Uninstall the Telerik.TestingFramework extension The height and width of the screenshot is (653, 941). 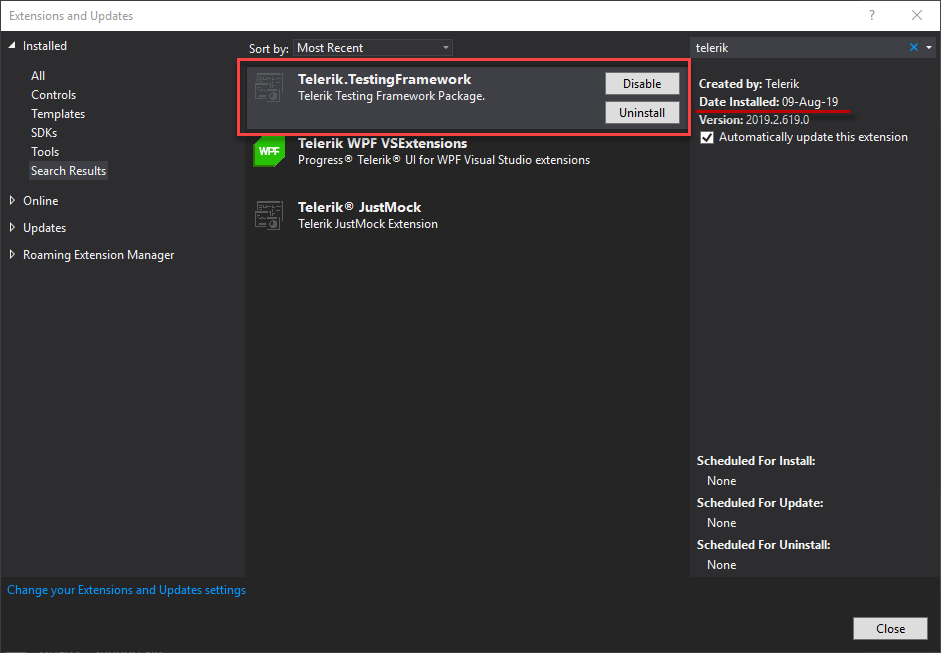[642, 113]
